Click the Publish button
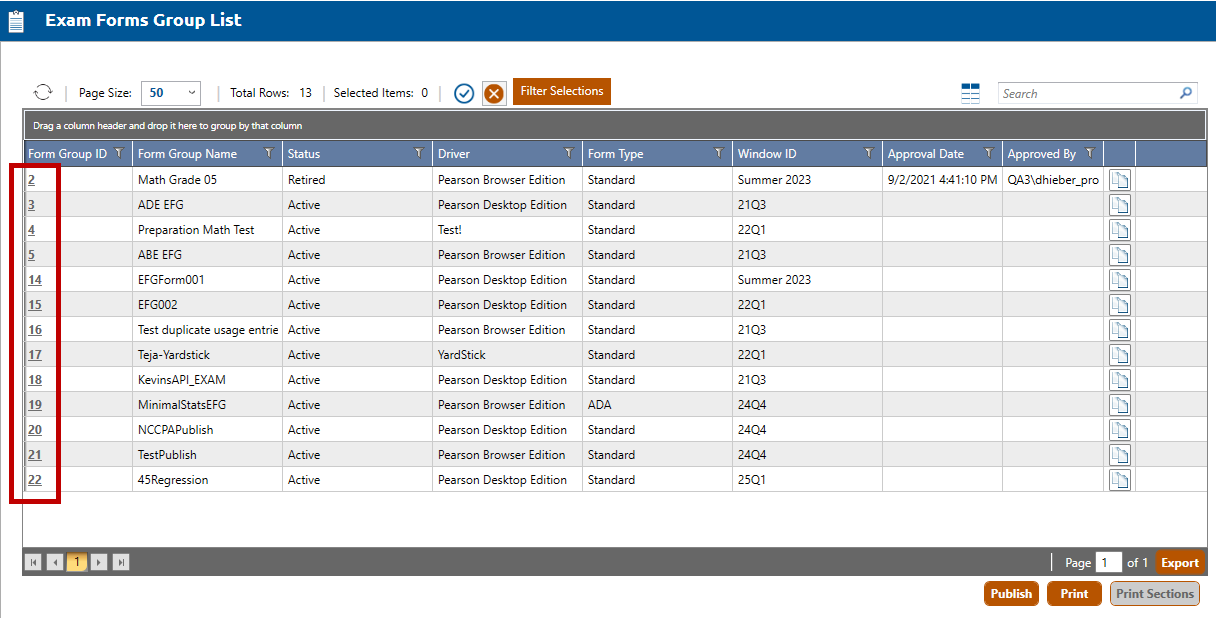The image size is (1216, 618). [1011, 593]
